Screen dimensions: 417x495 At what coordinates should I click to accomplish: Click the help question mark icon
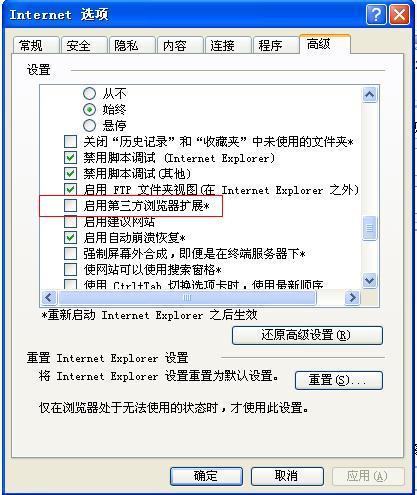pos(376,15)
